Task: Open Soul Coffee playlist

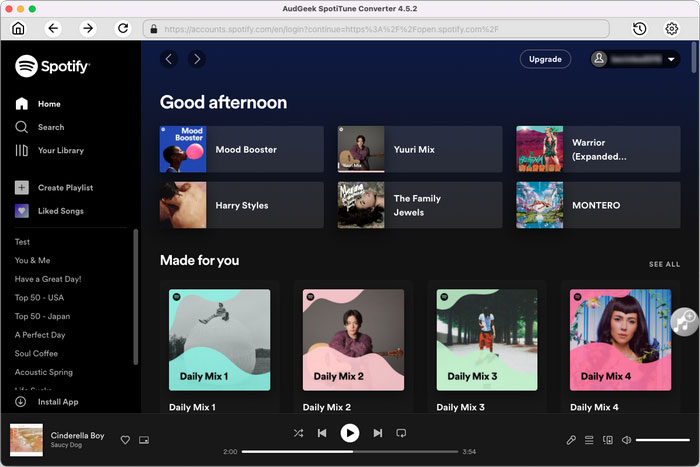Action: point(36,354)
